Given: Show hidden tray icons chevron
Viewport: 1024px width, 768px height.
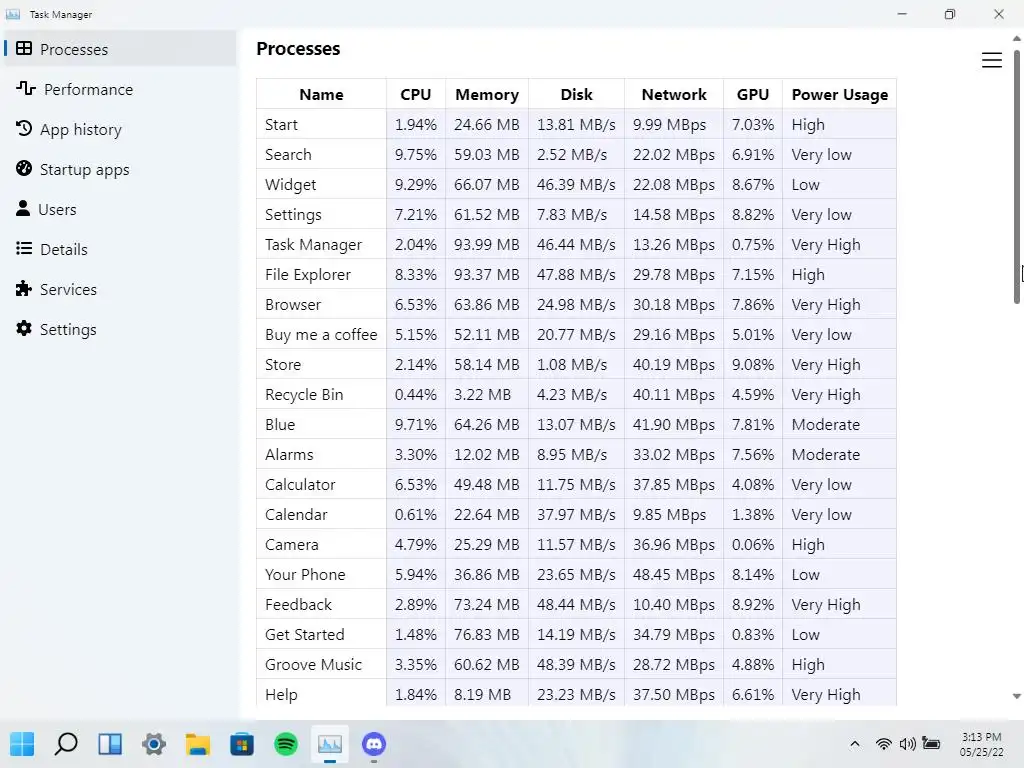Looking at the screenshot, I should pos(854,744).
